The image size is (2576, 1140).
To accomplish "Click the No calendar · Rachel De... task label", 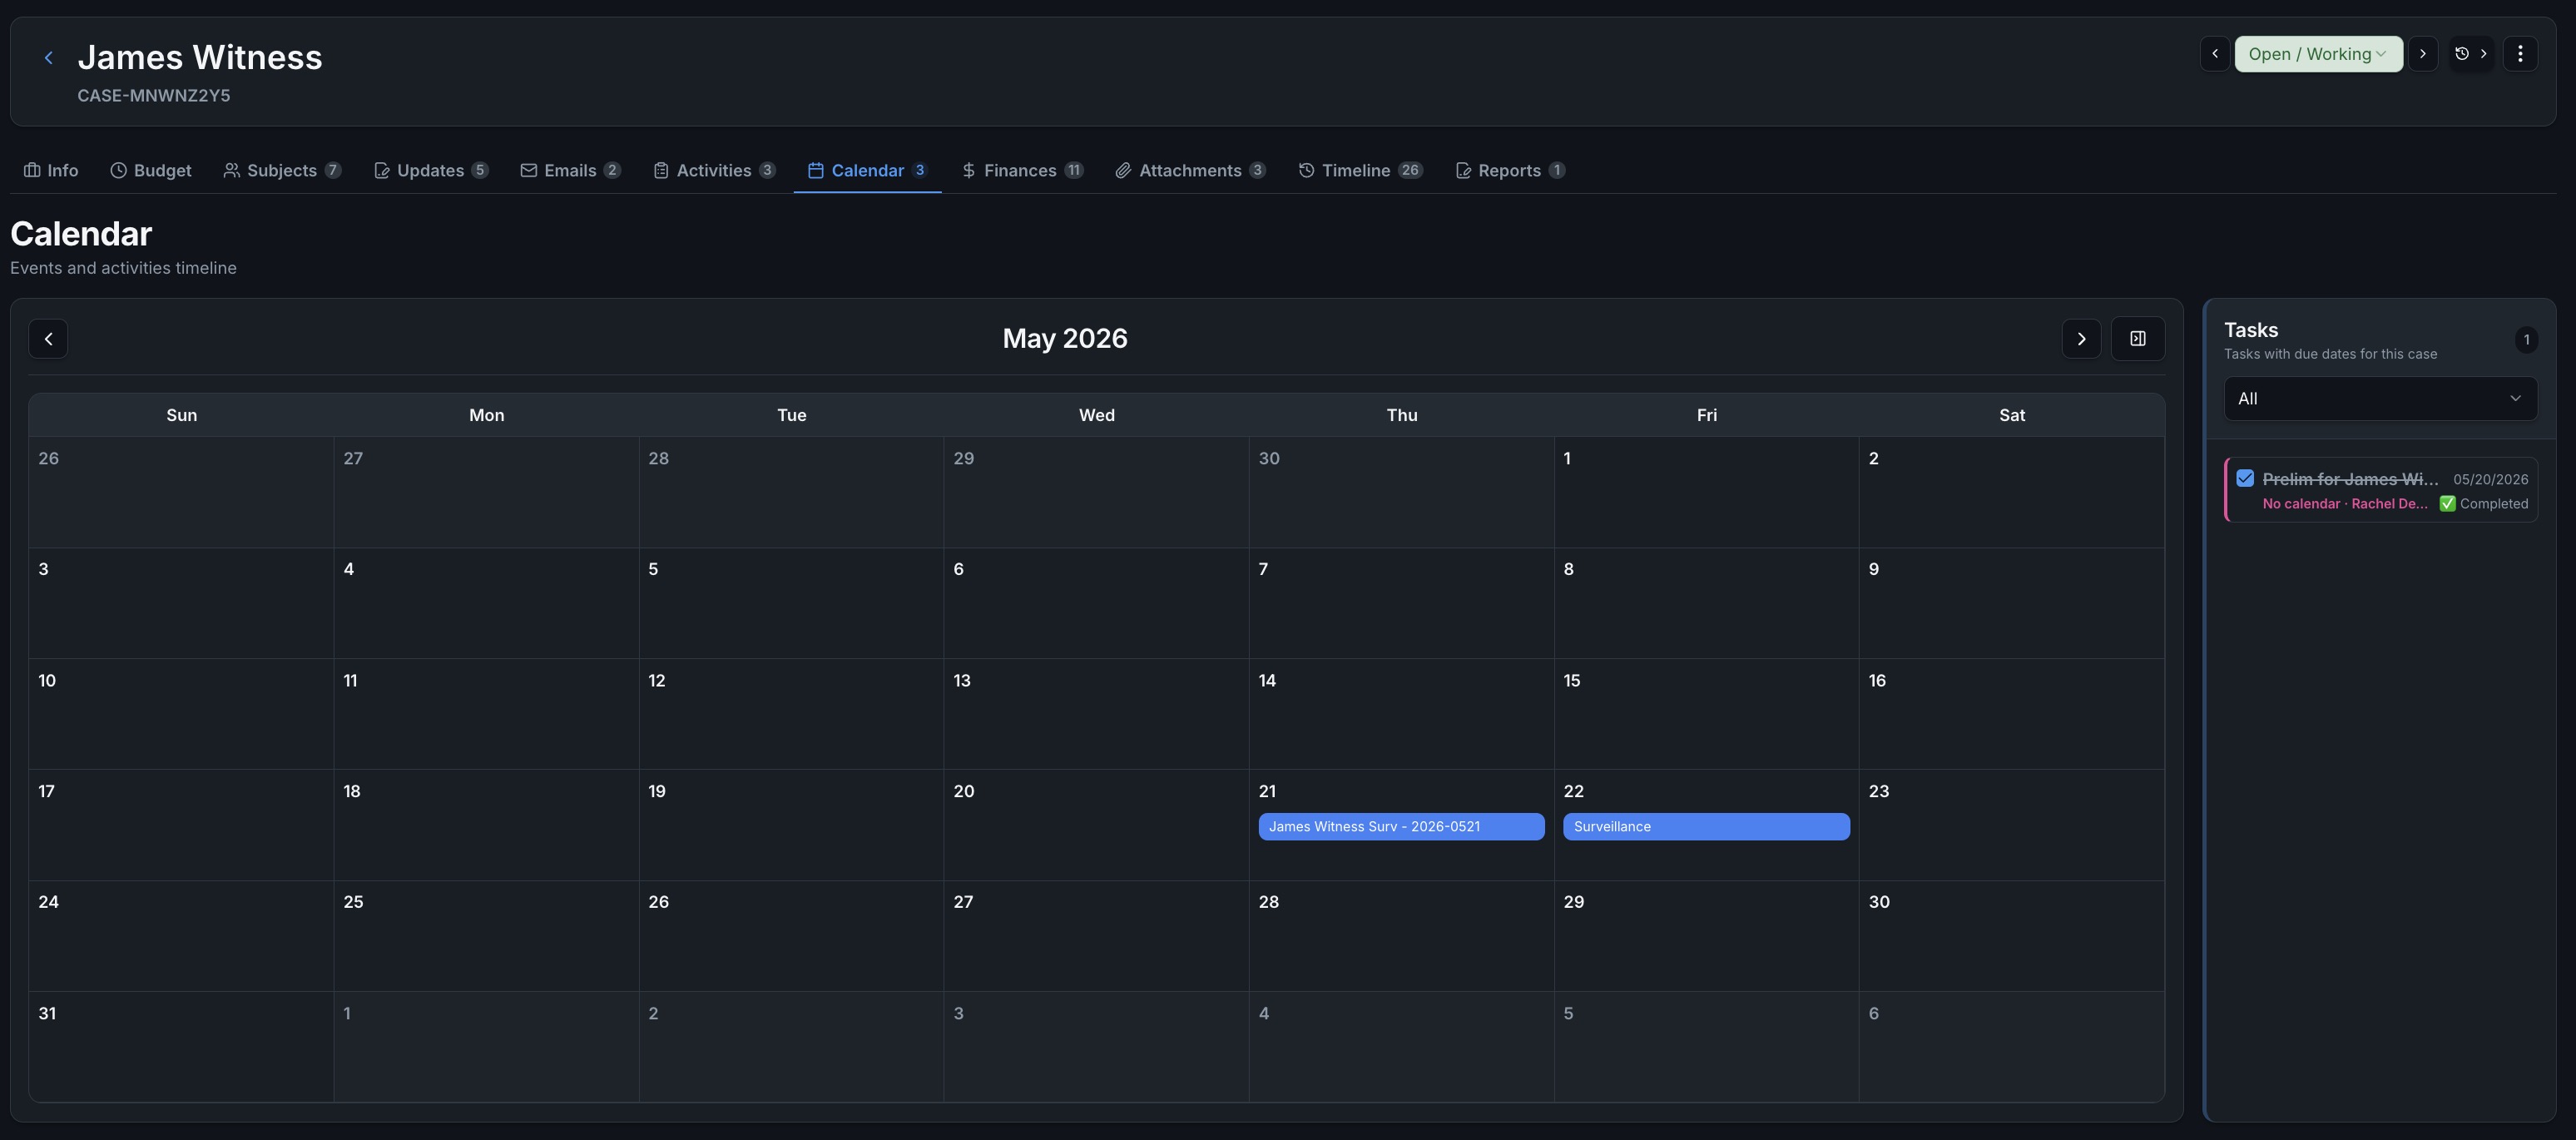I will (2345, 504).
